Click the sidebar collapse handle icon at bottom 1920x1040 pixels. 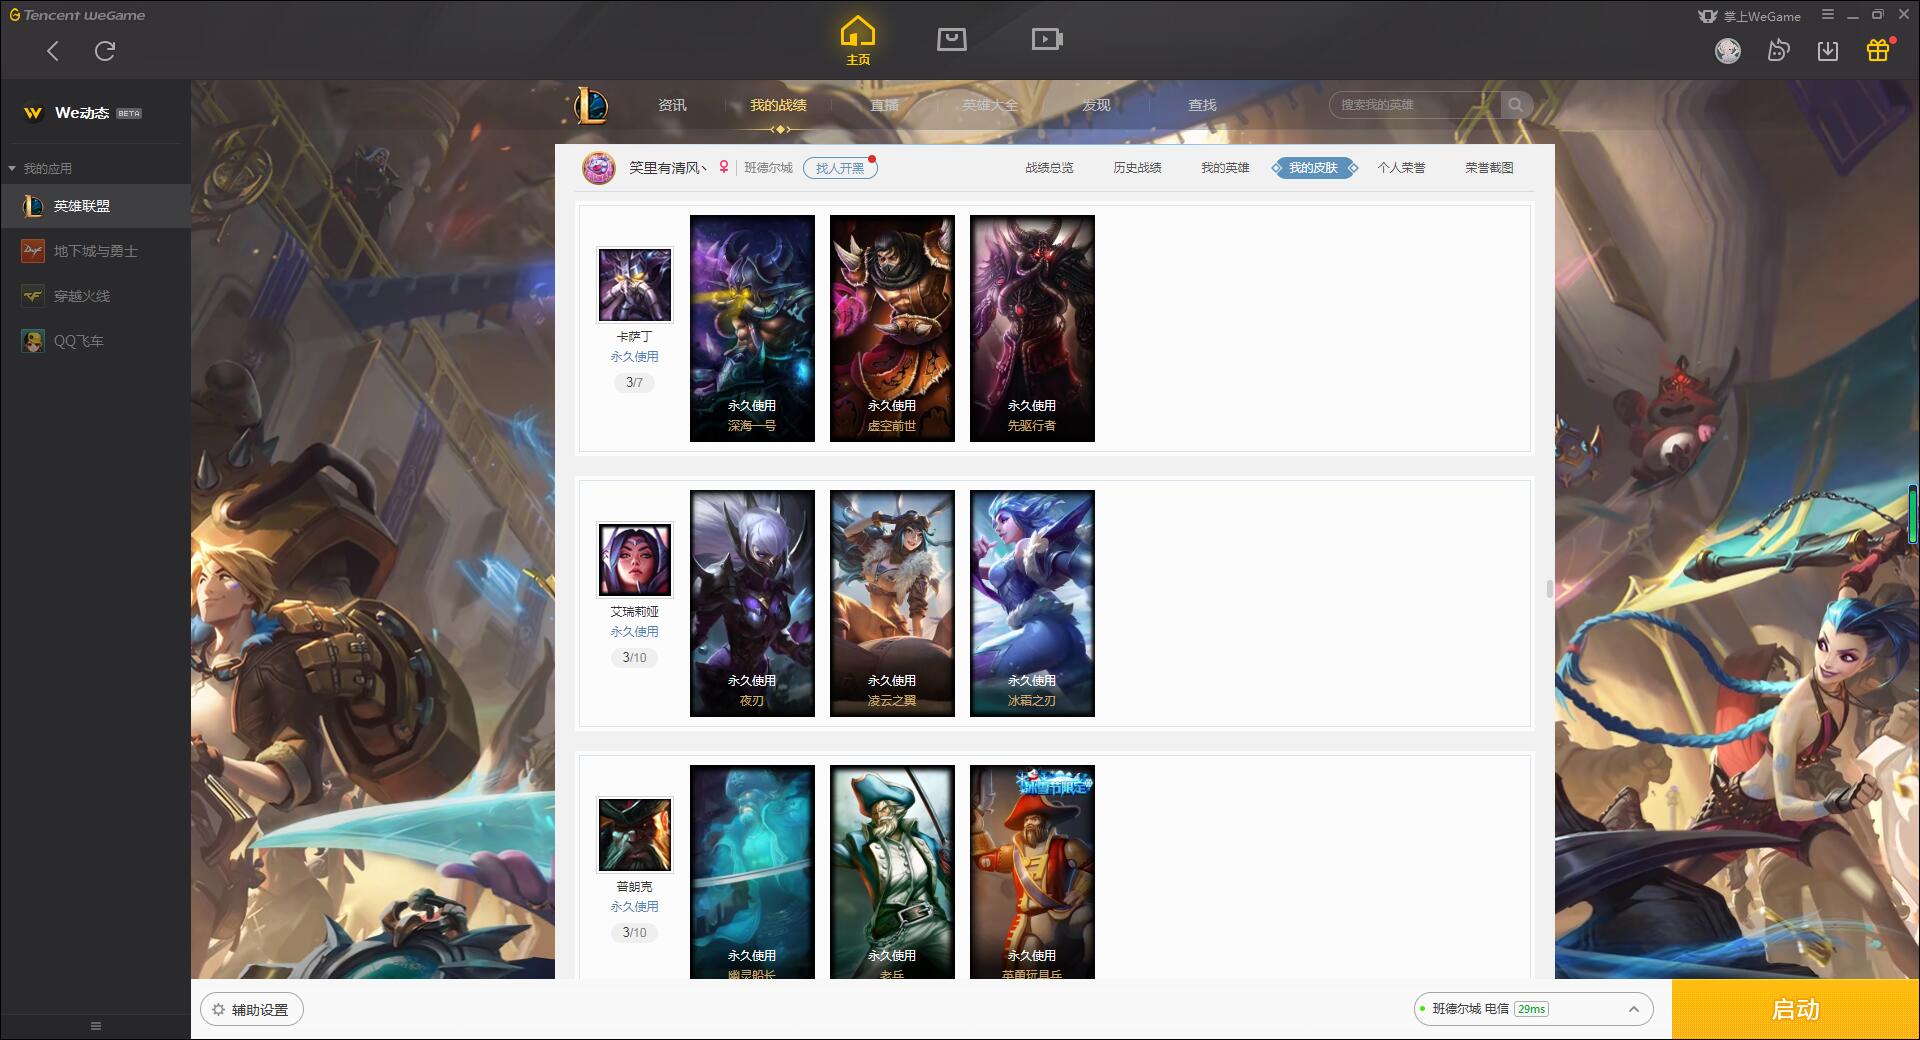pyautogui.click(x=96, y=1026)
